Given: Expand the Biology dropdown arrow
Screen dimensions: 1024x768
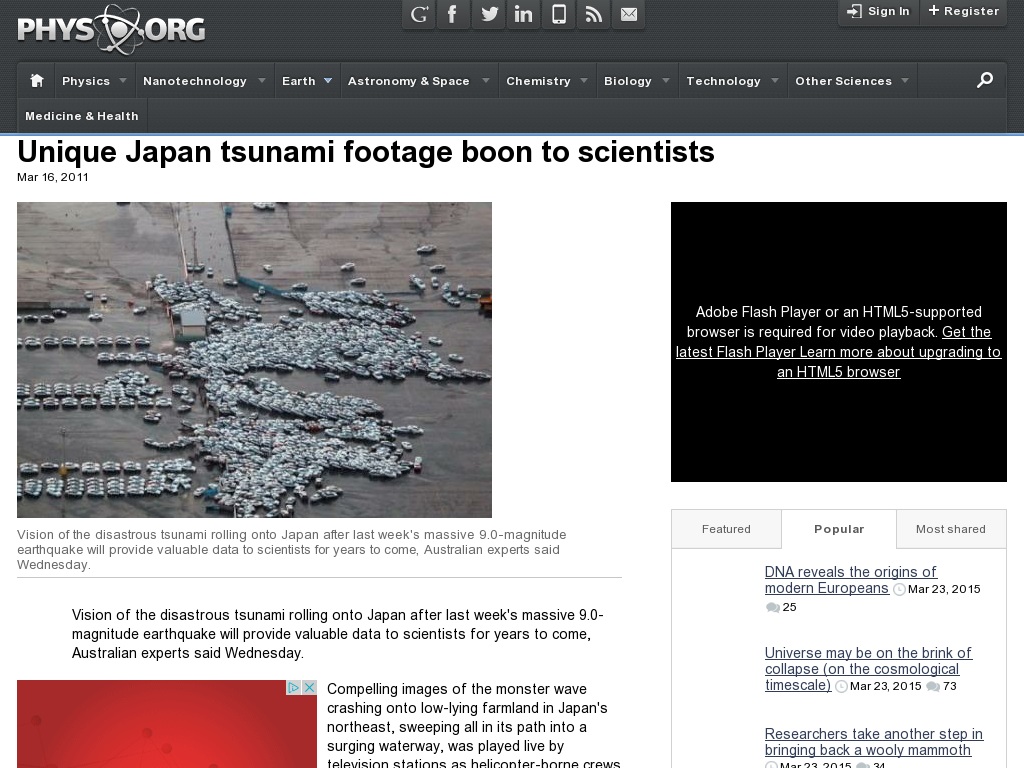Looking at the screenshot, I should coord(666,80).
